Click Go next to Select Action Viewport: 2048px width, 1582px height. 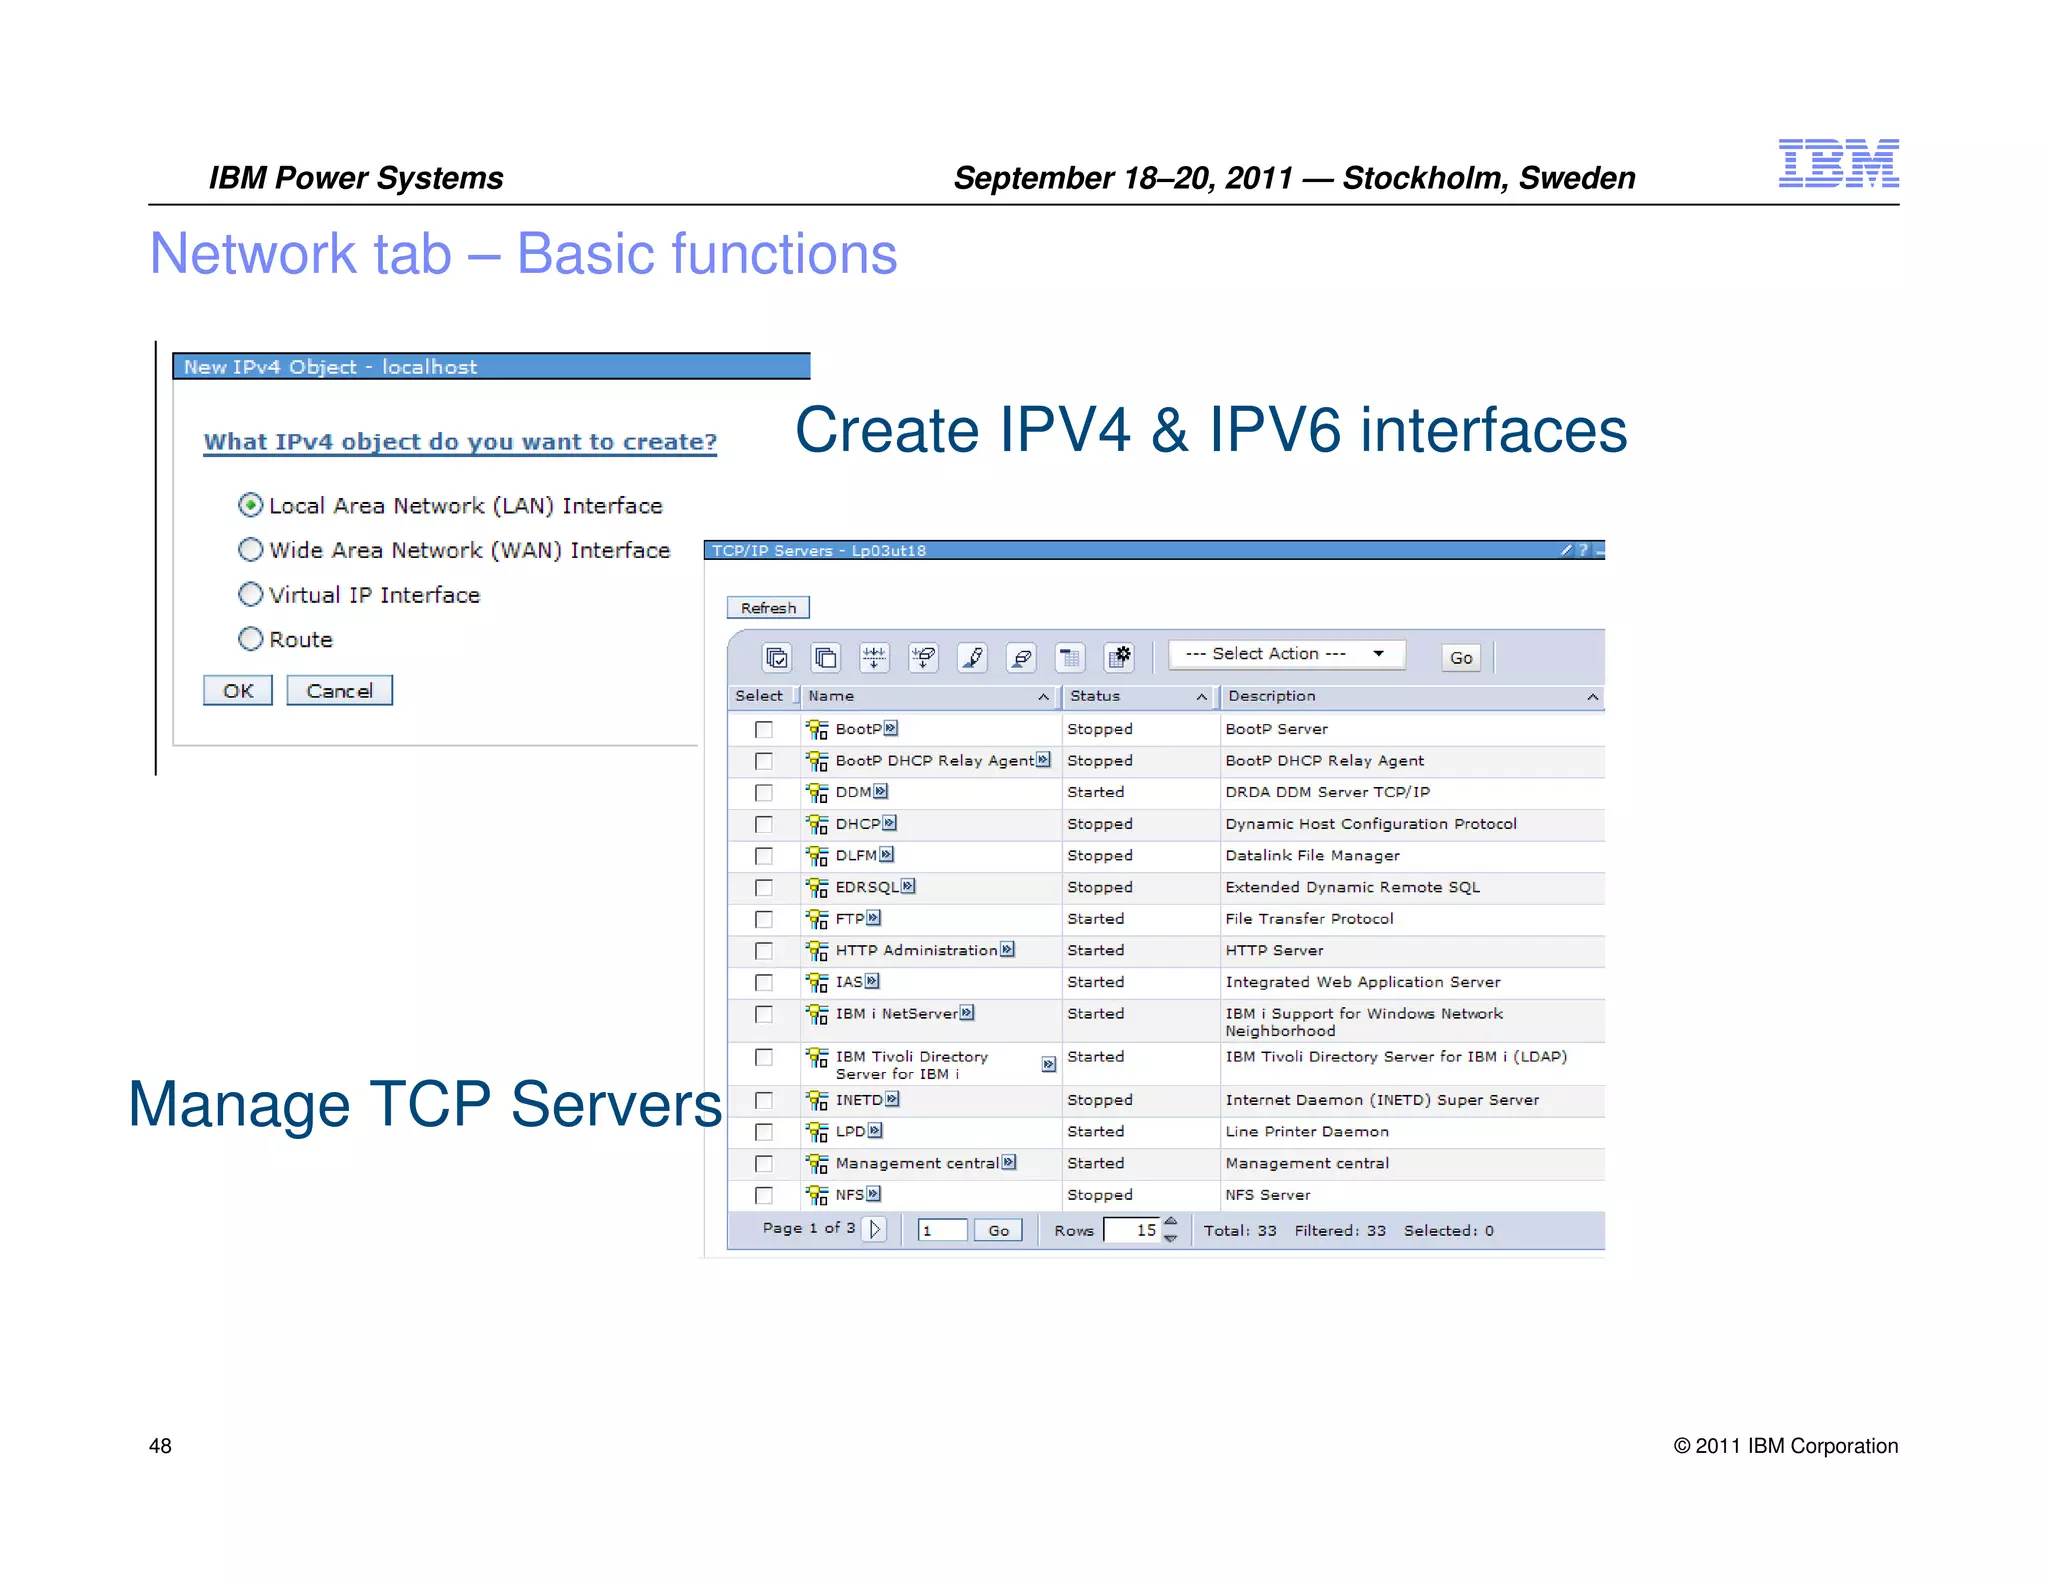tap(1461, 657)
